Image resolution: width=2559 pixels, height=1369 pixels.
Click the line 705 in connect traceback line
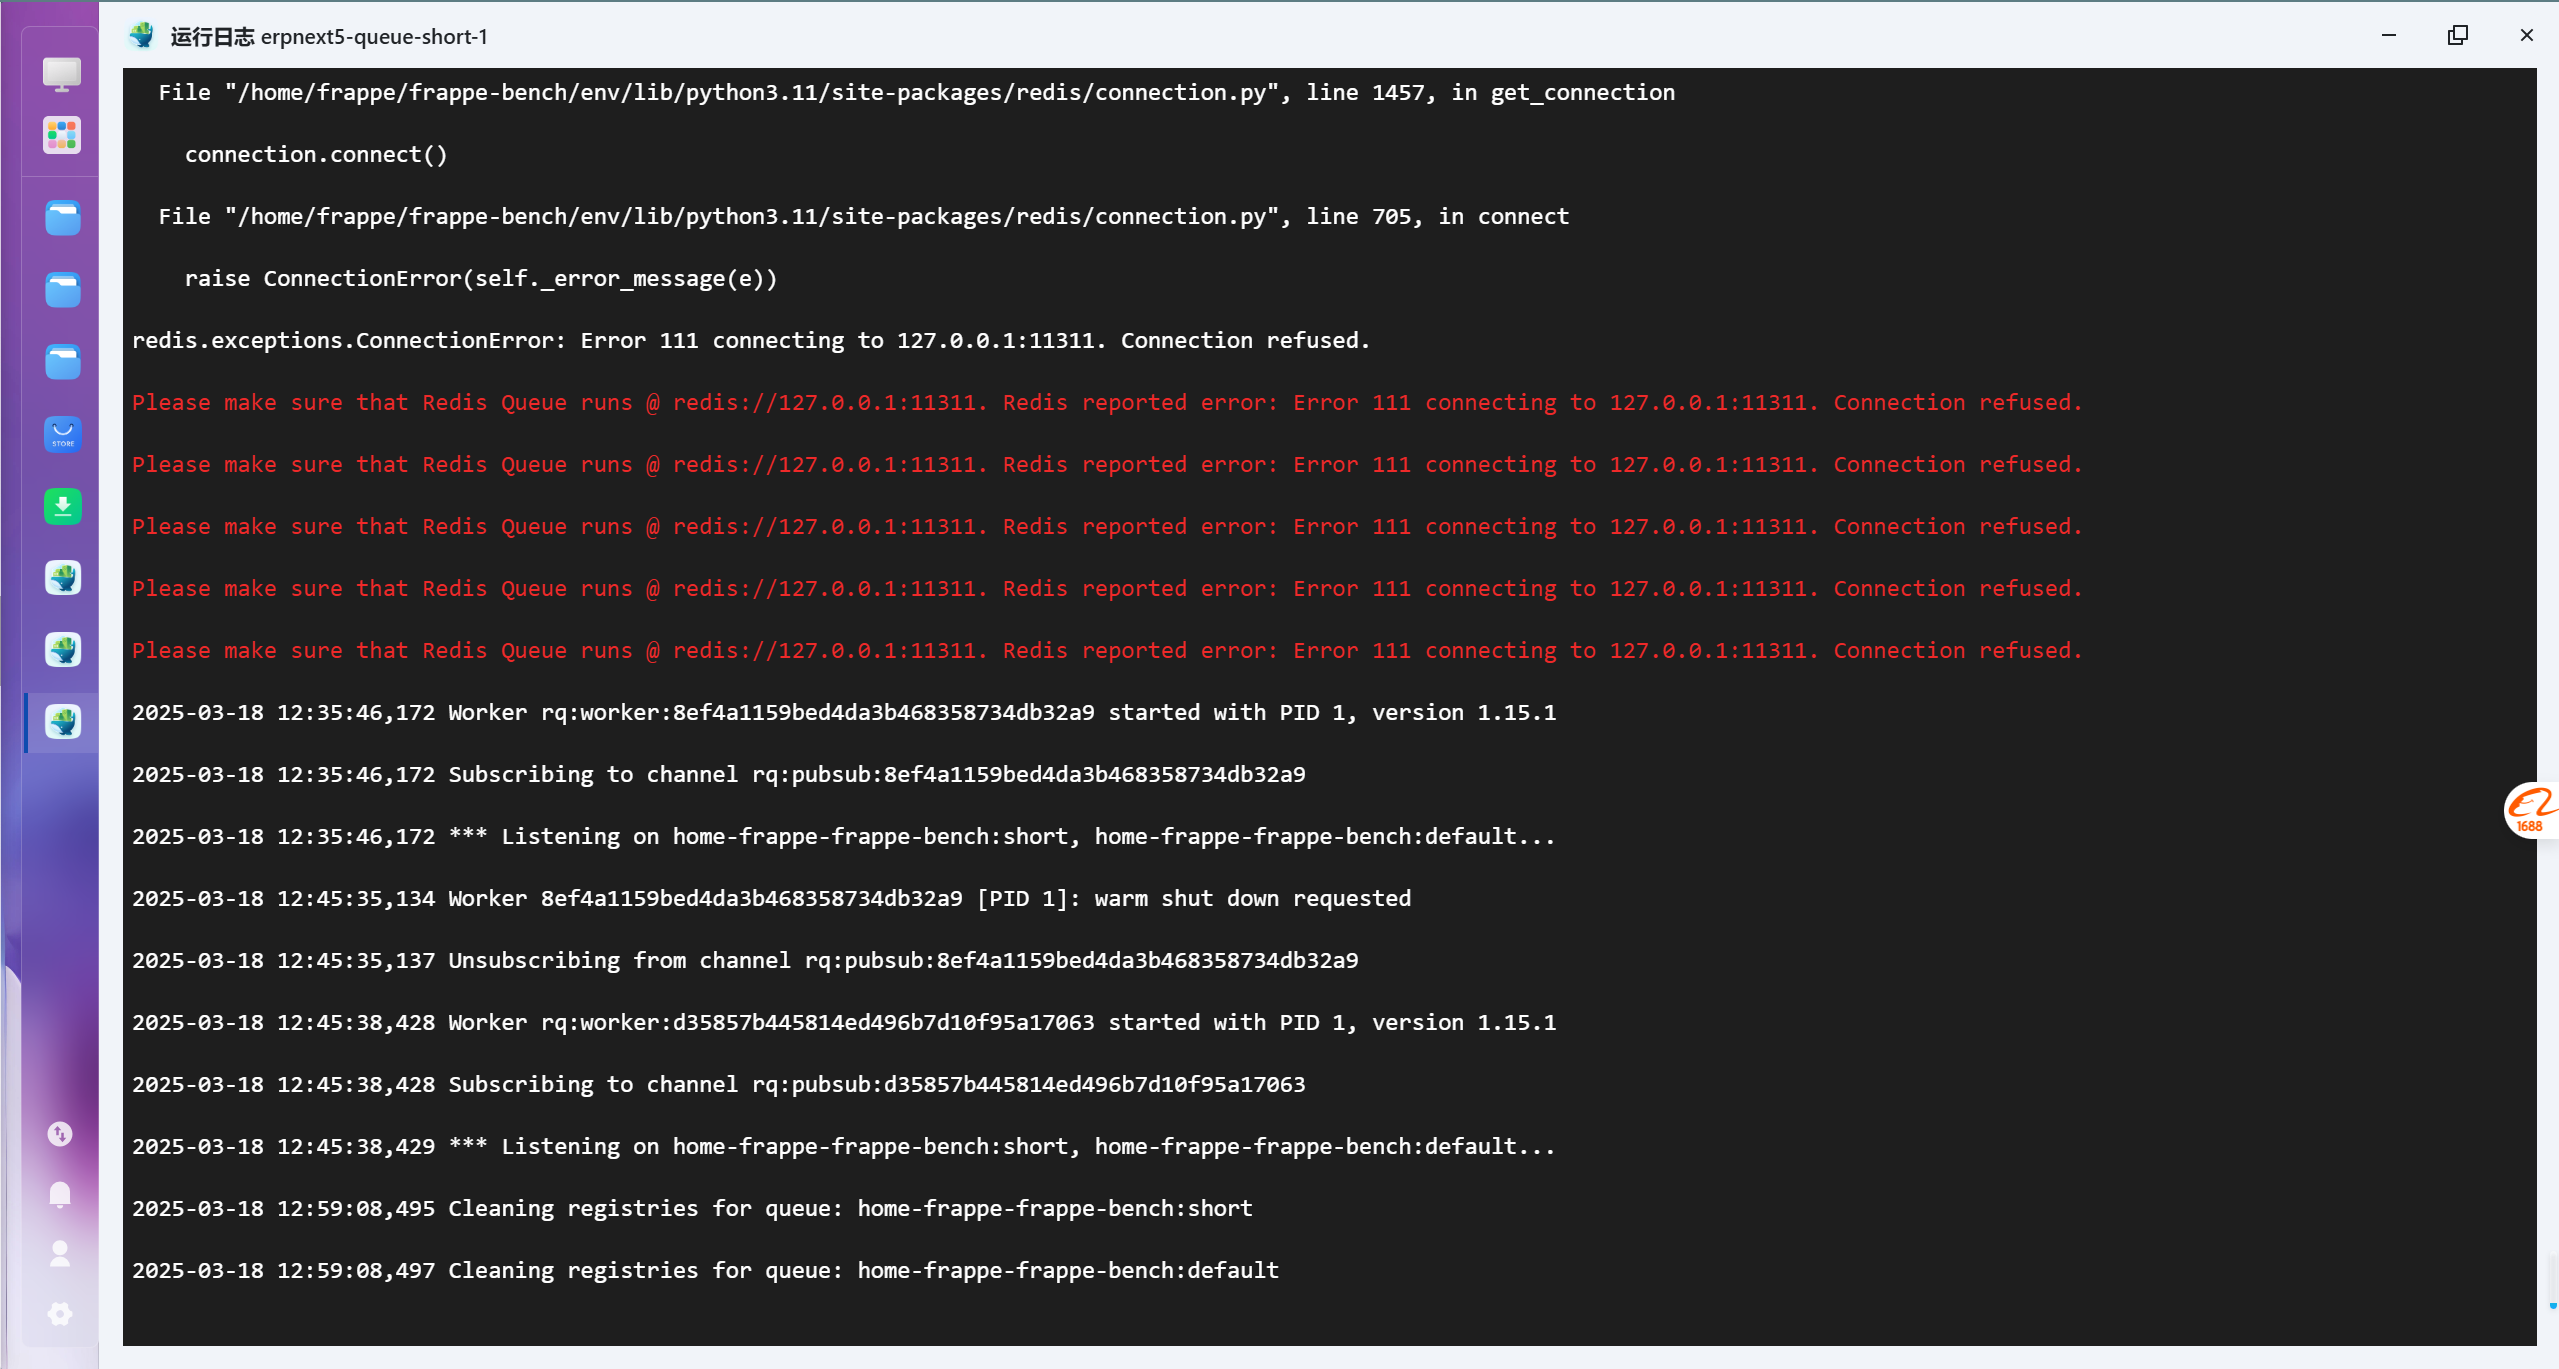point(864,216)
